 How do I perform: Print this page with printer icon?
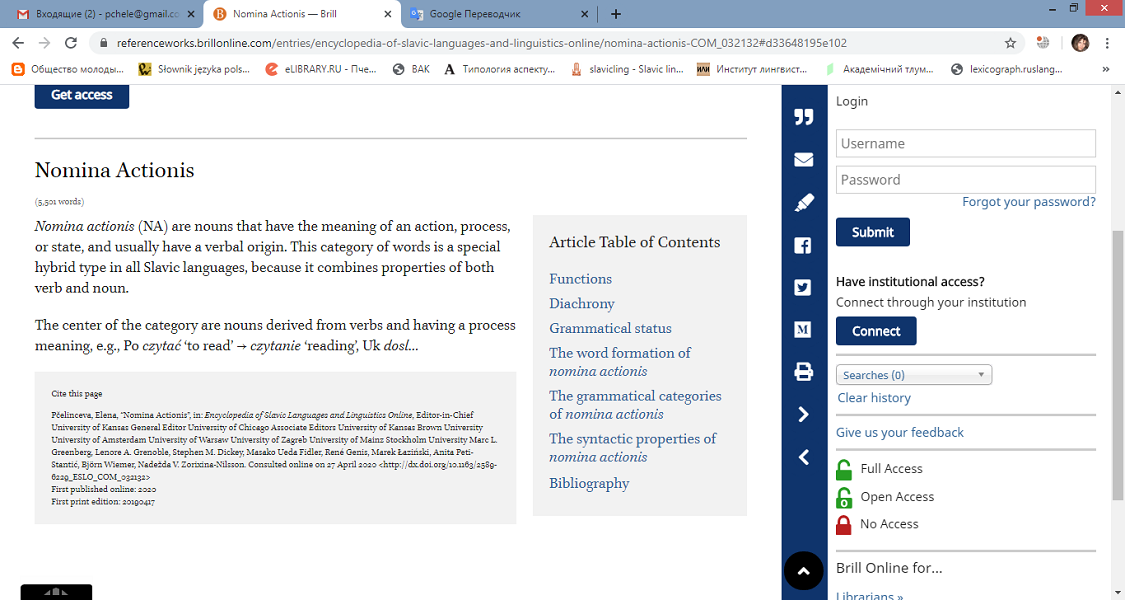pos(804,372)
